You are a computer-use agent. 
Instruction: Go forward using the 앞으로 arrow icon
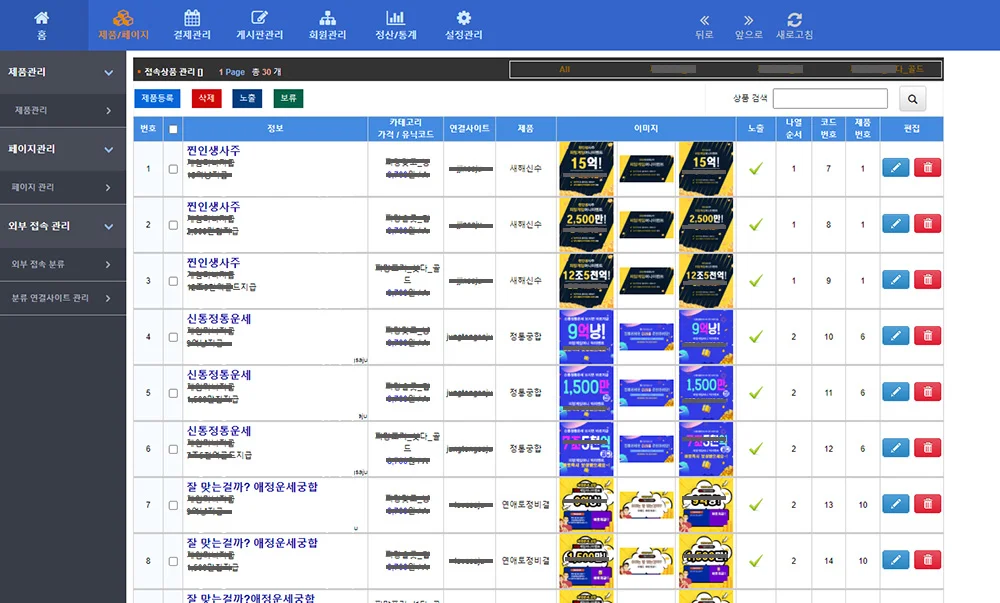click(x=748, y=20)
